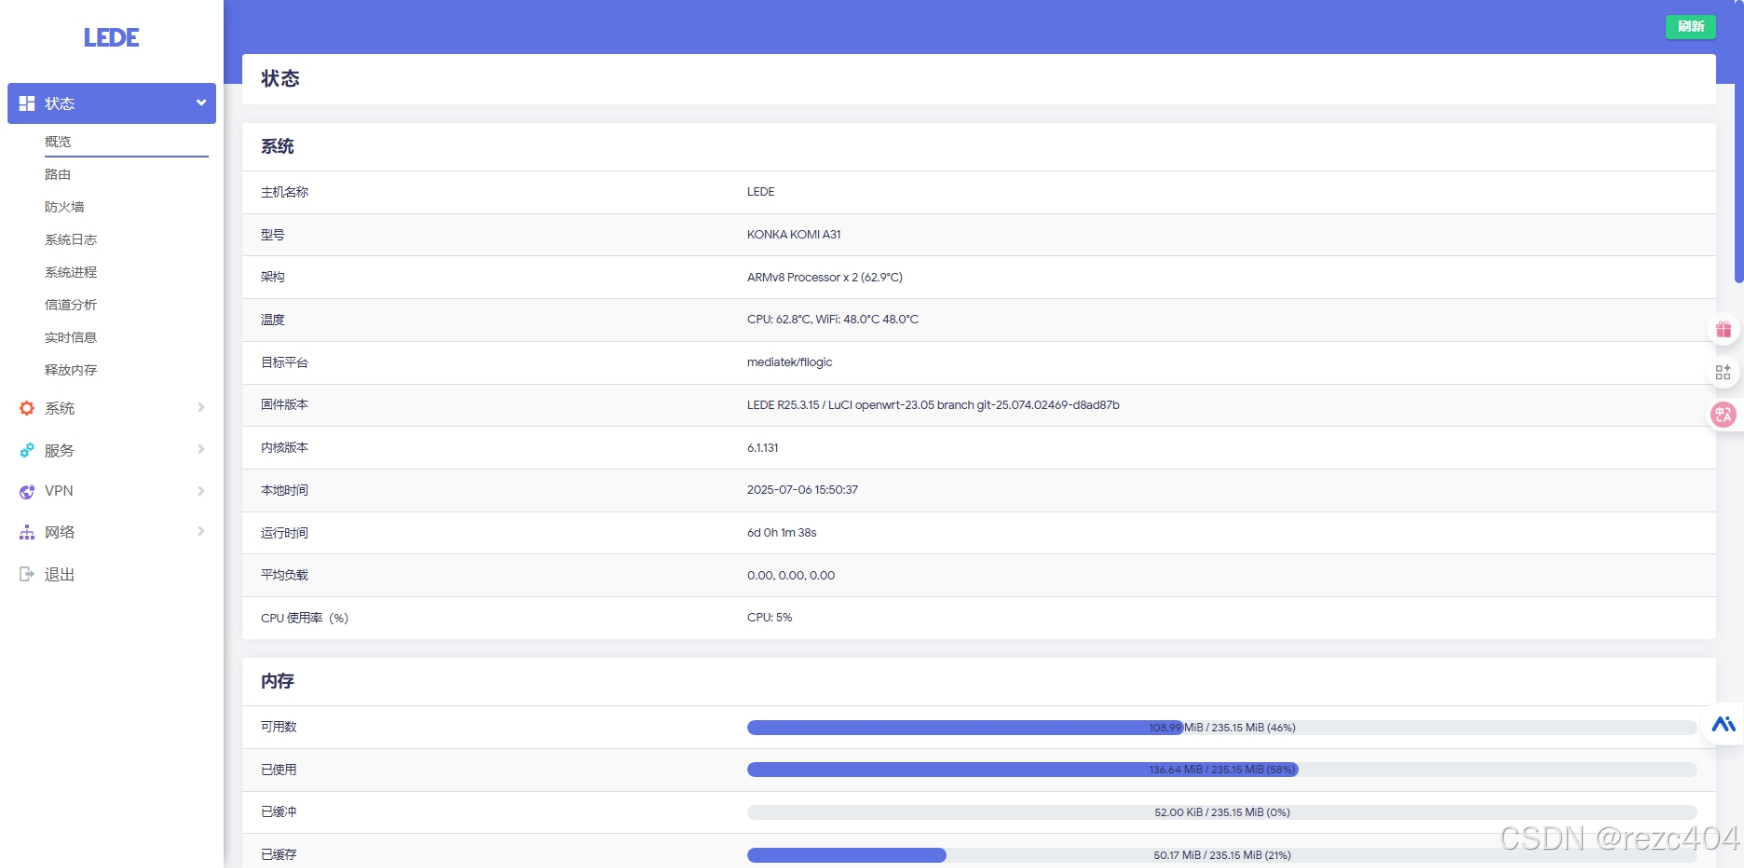Click the 可用数 memory progress bar
The width and height of the screenshot is (1744, 868).
pyautogui.click(x=1221, y=728)
